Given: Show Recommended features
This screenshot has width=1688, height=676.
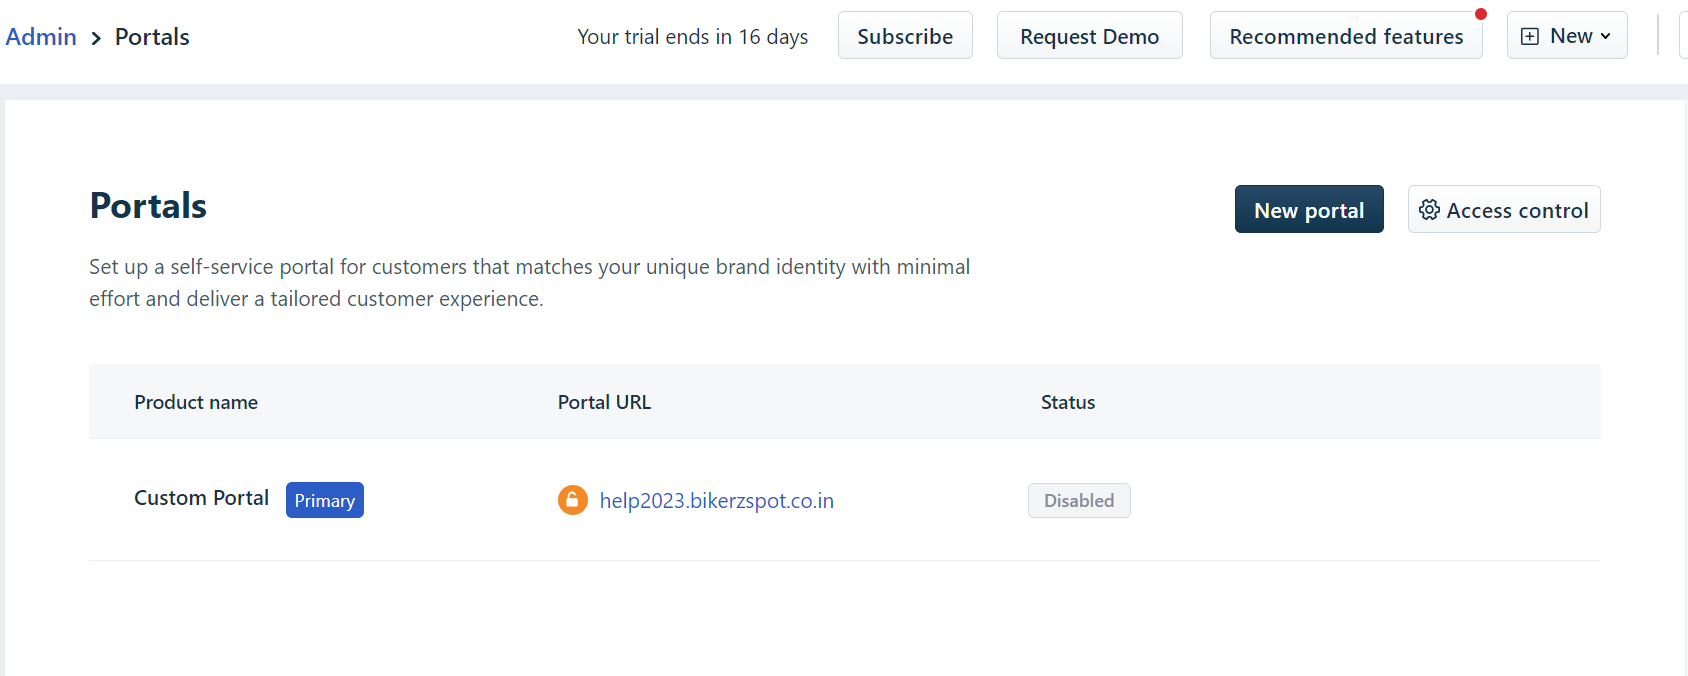Looking at the screenshot, I should (x=1346, y=36).
